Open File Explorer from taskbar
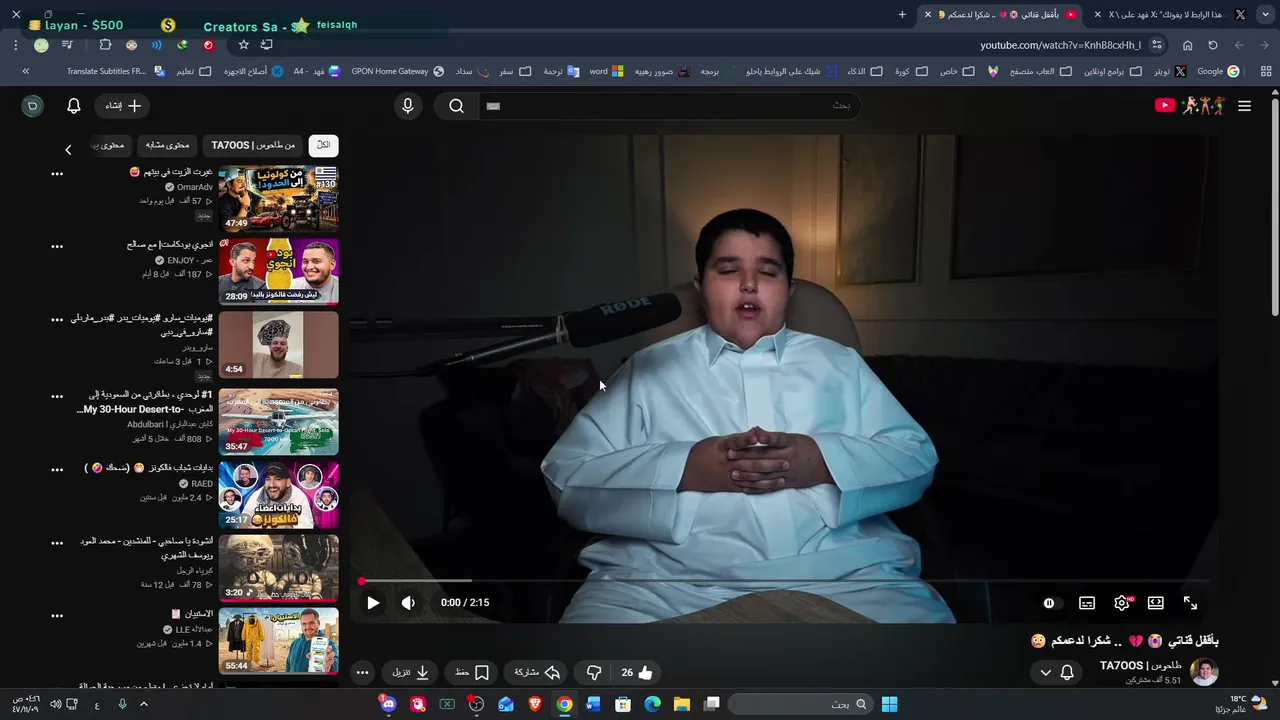1280x720 pixels. pyautogui.click(x=682, y=704)
